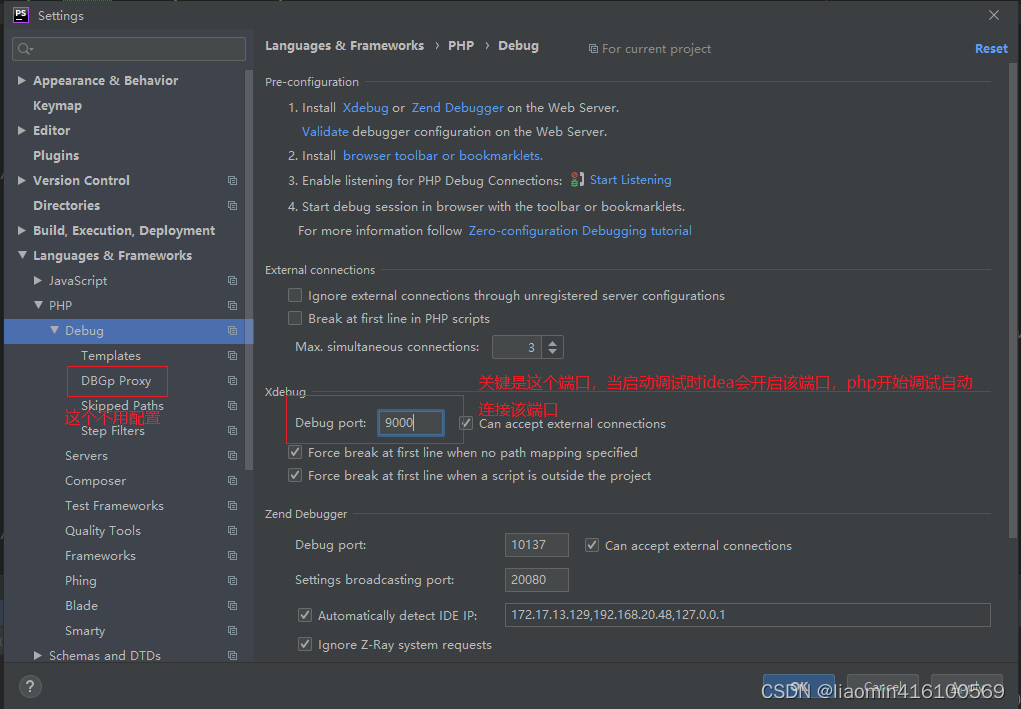Screen dimensions: 1021x709
Task: Click the project-level icon beside Step Filters
Action: [232, 430]
